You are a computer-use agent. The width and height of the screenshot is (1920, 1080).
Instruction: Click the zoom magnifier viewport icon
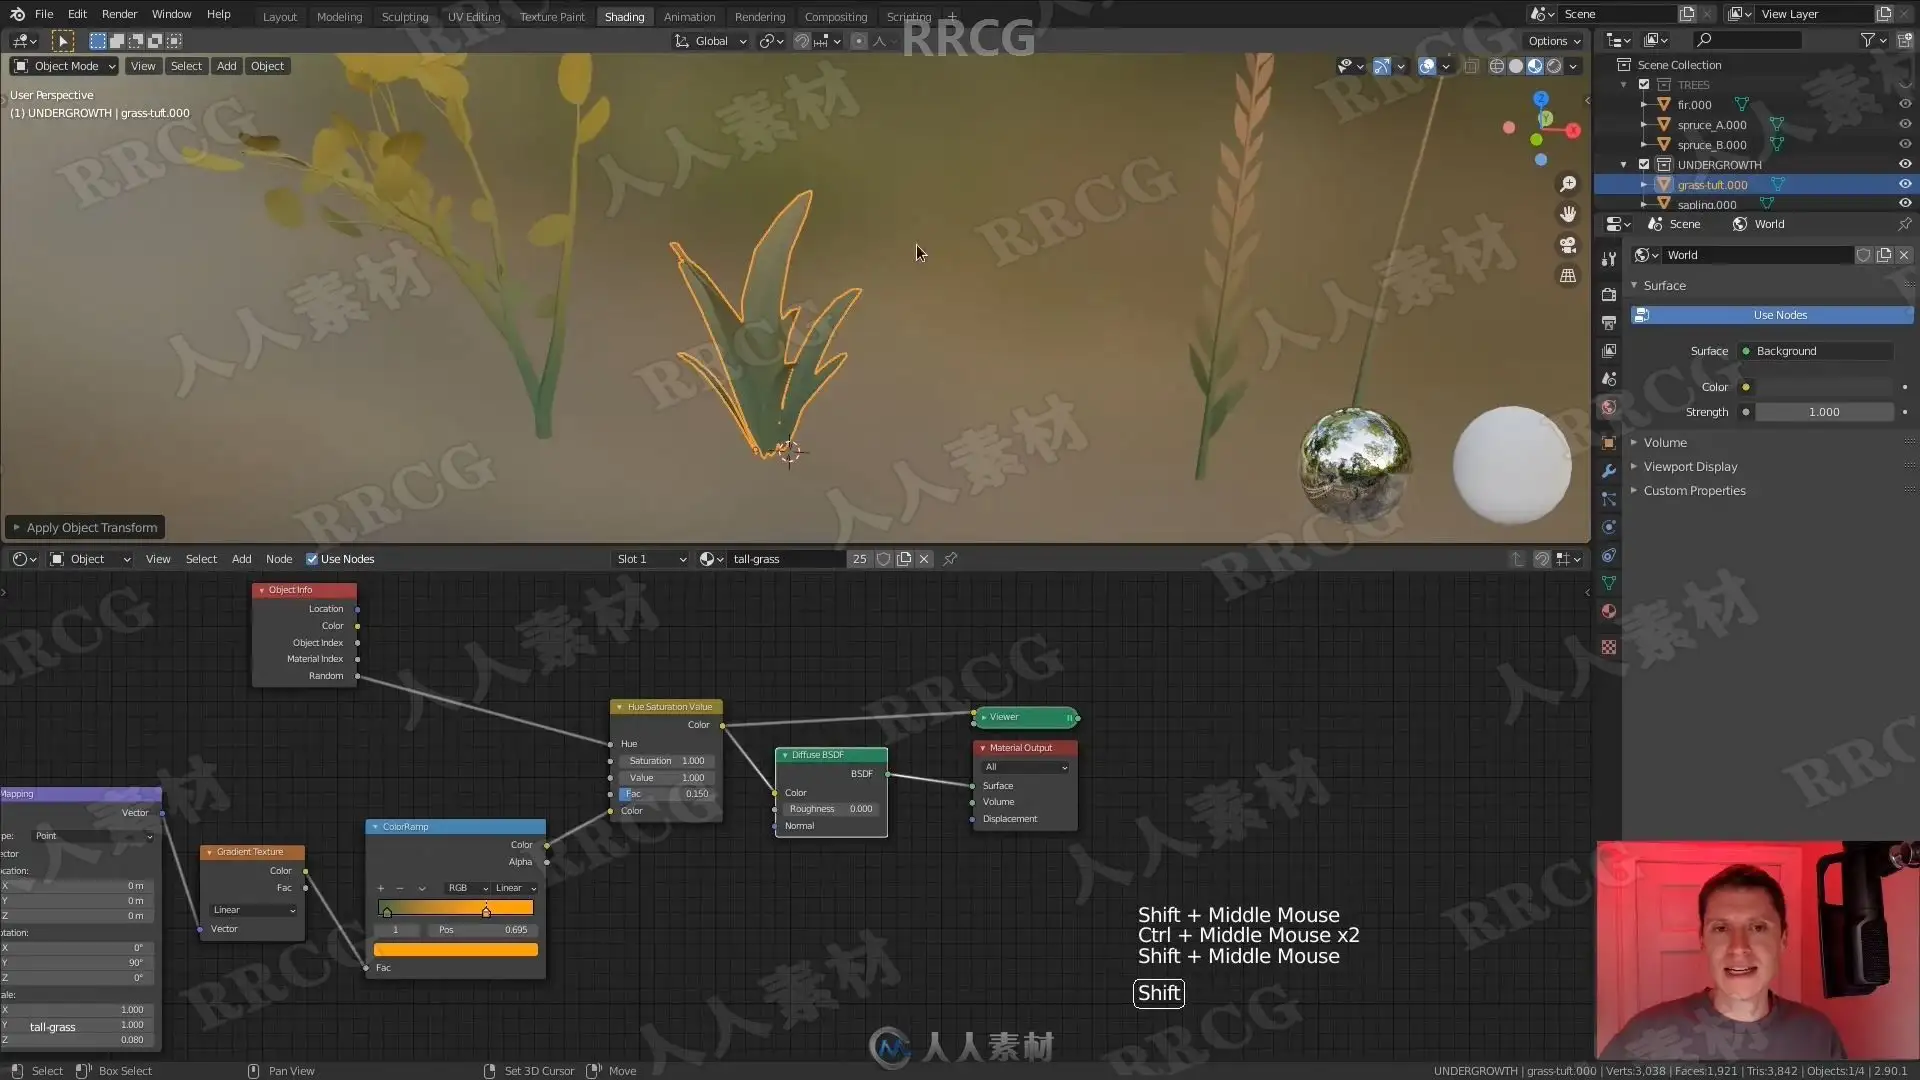(x=1568, y=184)
